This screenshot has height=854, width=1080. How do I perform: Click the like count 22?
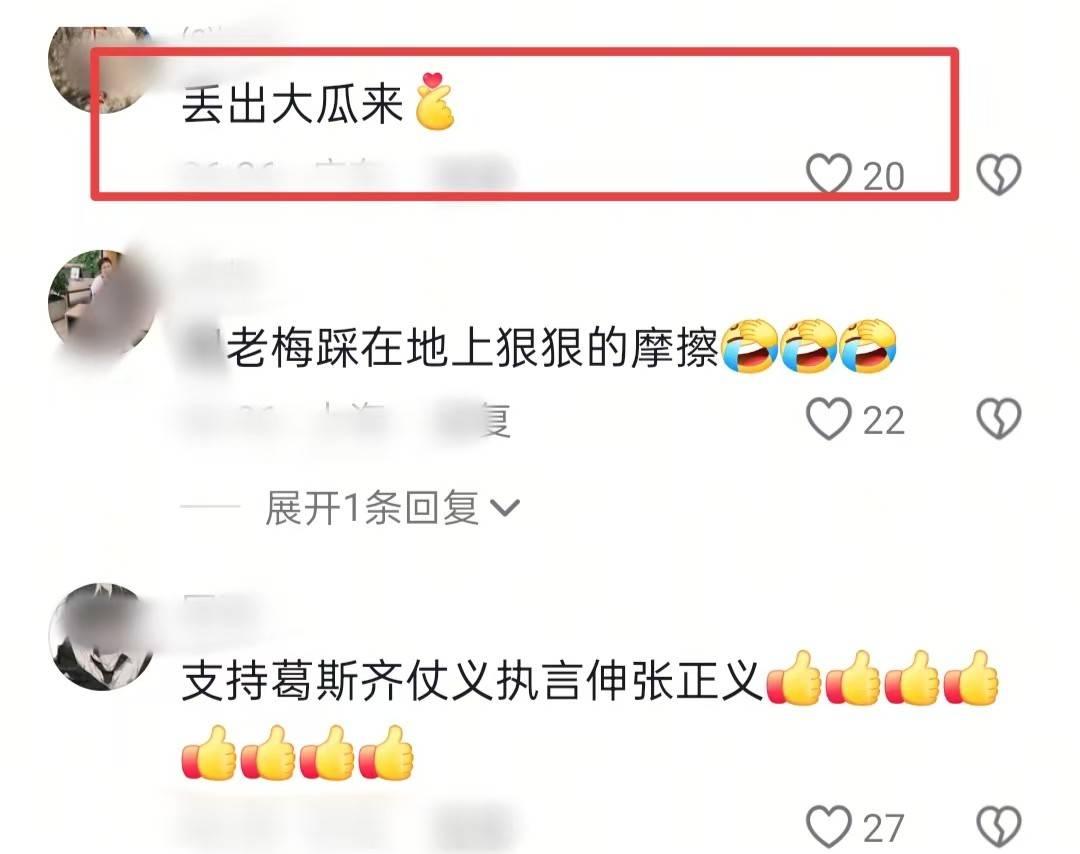click(883, 421)
